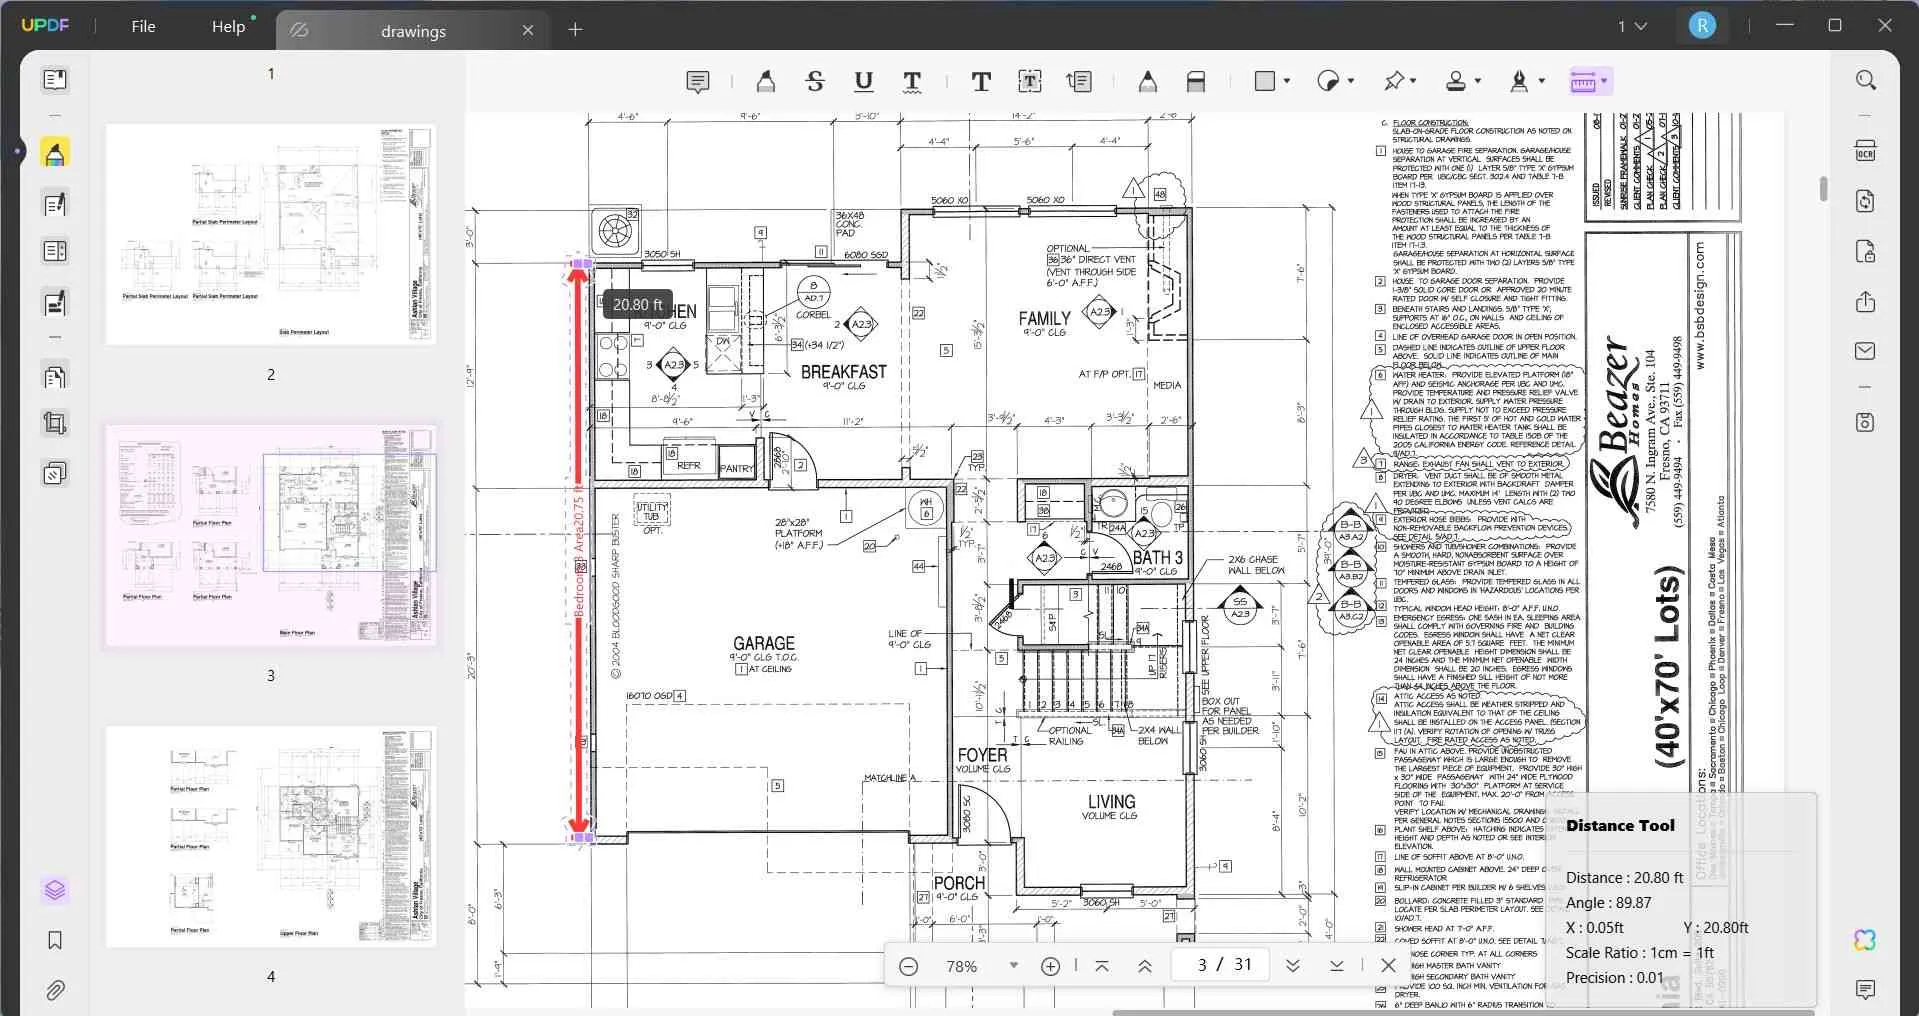Select the Sticky Note comment tool
Screen dimensions: 1919x1016
pos(698,82)
